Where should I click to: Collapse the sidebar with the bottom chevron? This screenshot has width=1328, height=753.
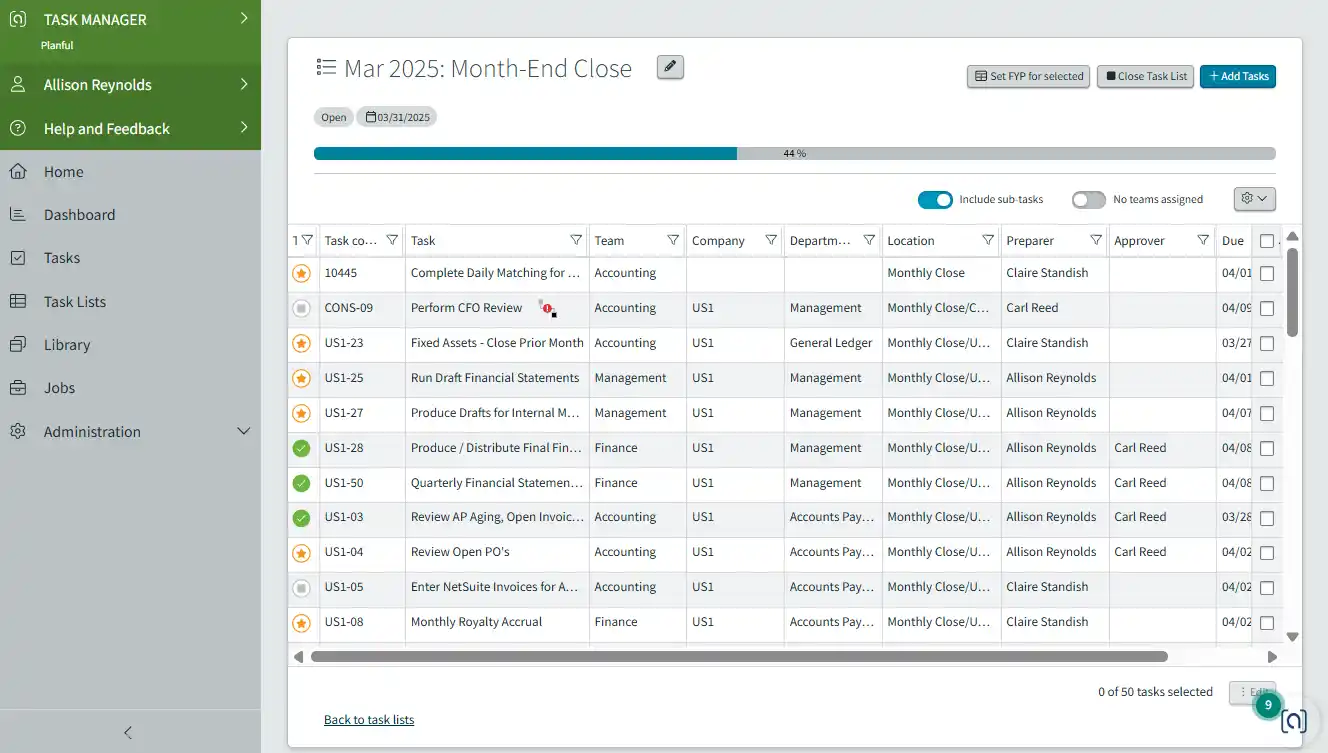[x=127, y=732]
